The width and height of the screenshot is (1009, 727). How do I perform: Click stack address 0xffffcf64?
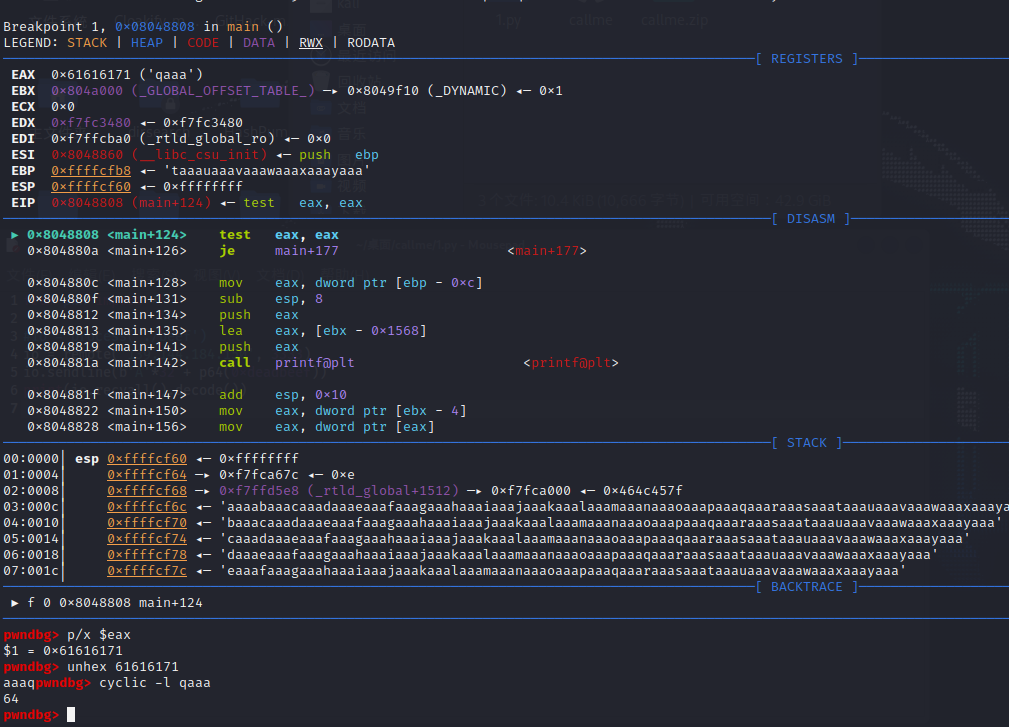point(147,475)
